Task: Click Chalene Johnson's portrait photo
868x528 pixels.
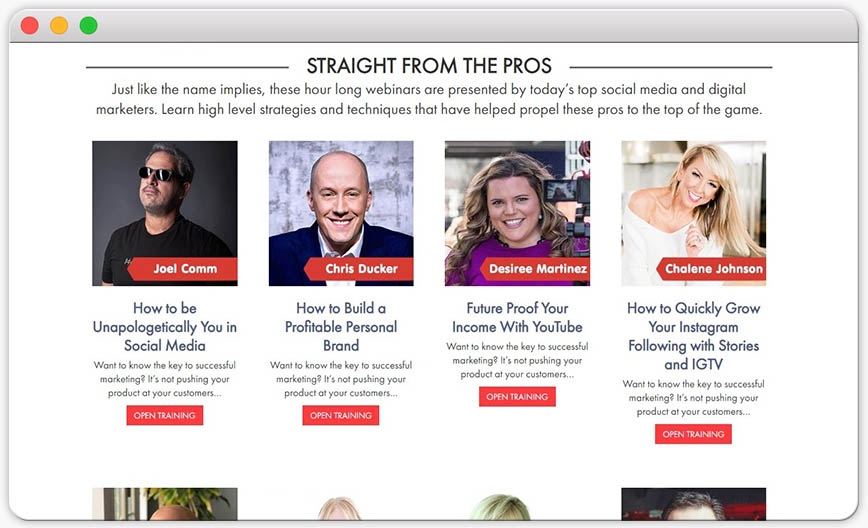Action: tap(694, 213)
